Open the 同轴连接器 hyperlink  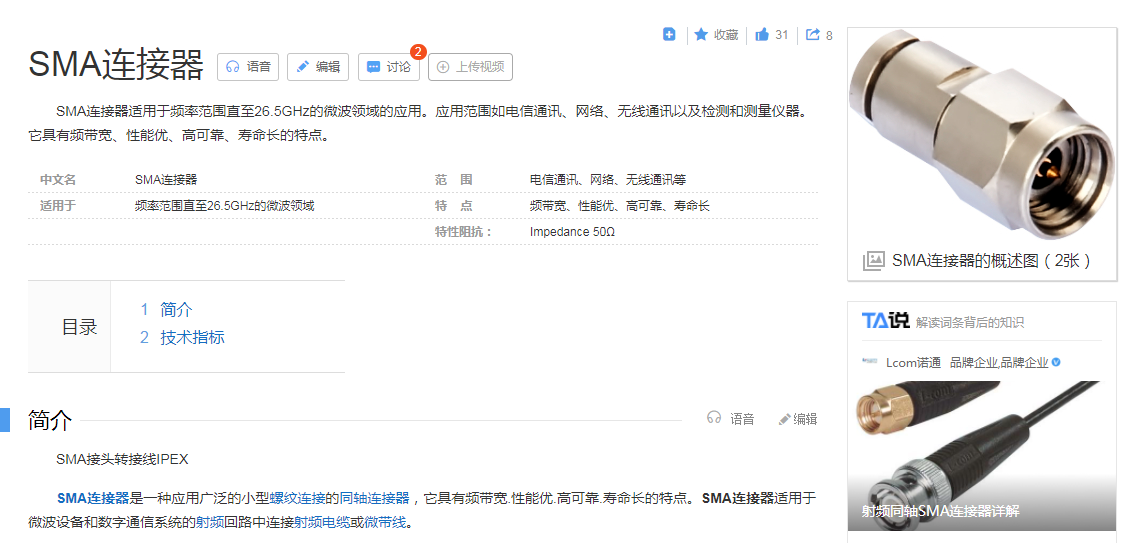click(375, 498)
